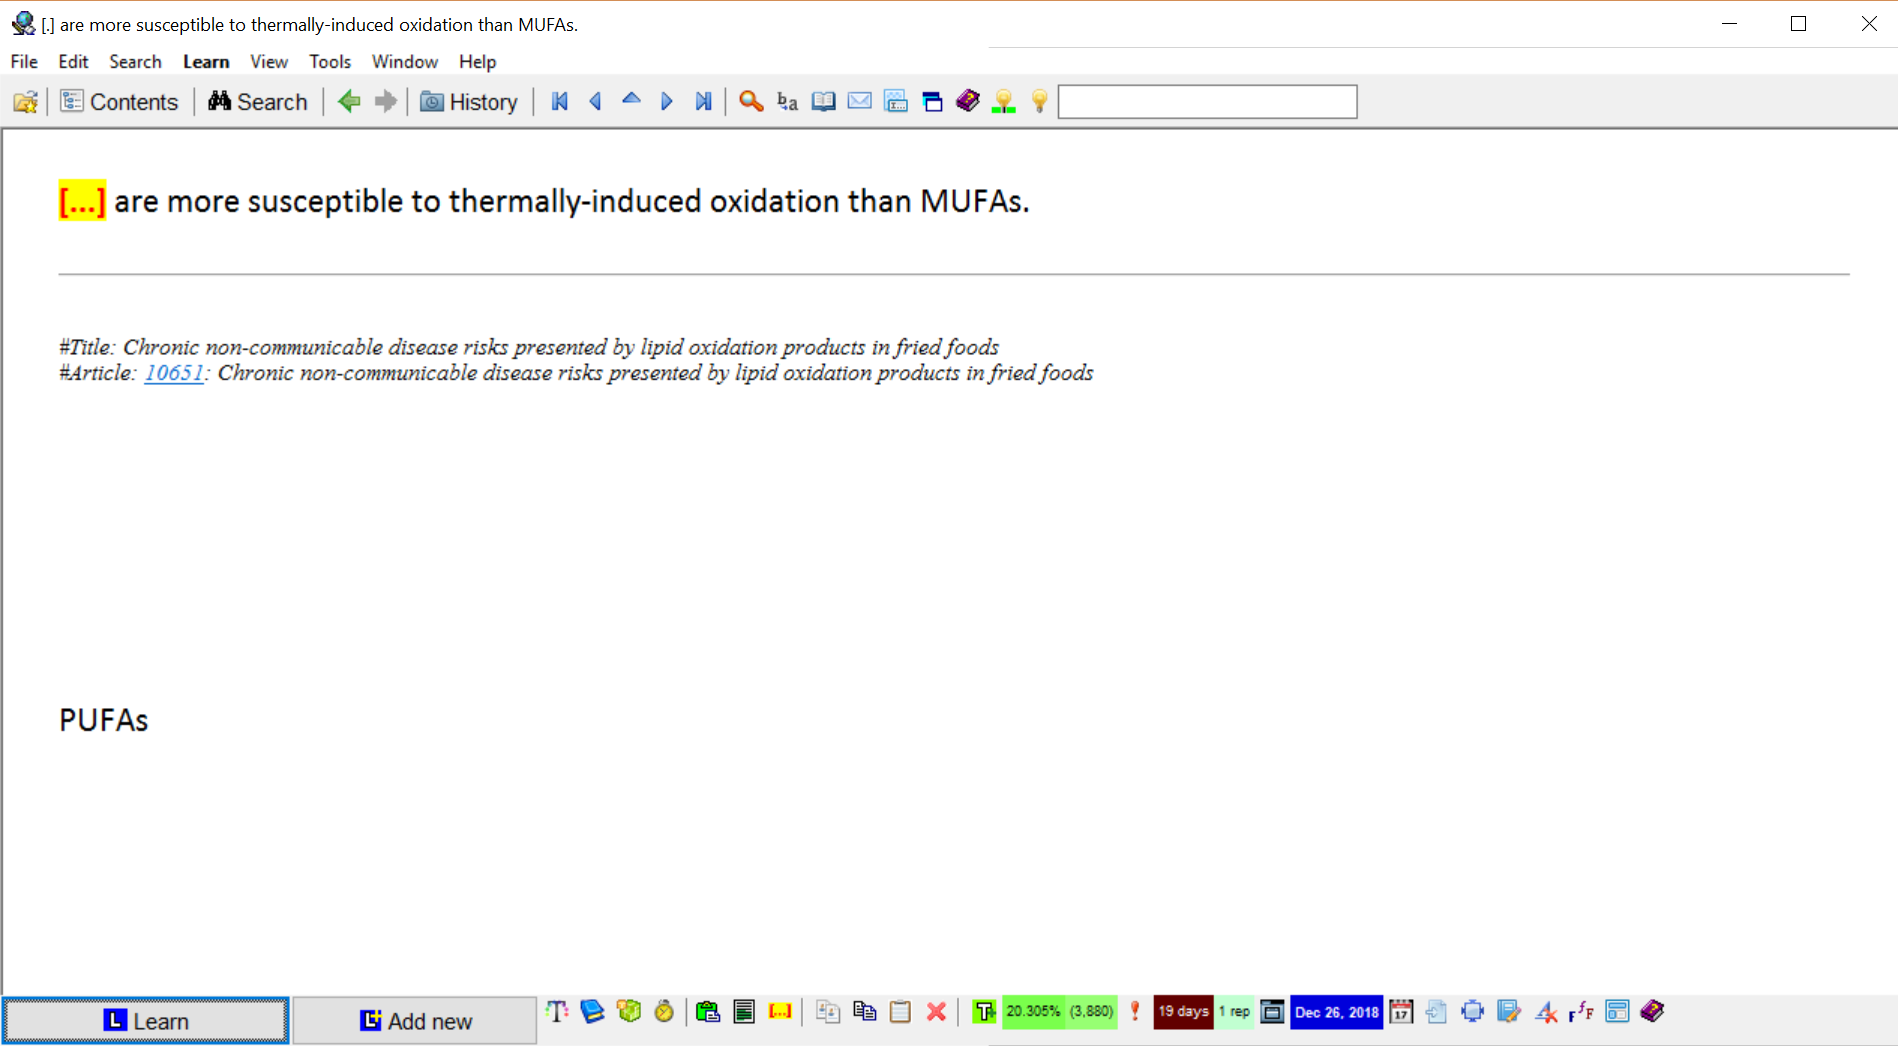Screen dimensions: 1898x1046
Task: Click the grayed duplicate documents icon
Action: pyautogui.click(x=828, y=1012)
